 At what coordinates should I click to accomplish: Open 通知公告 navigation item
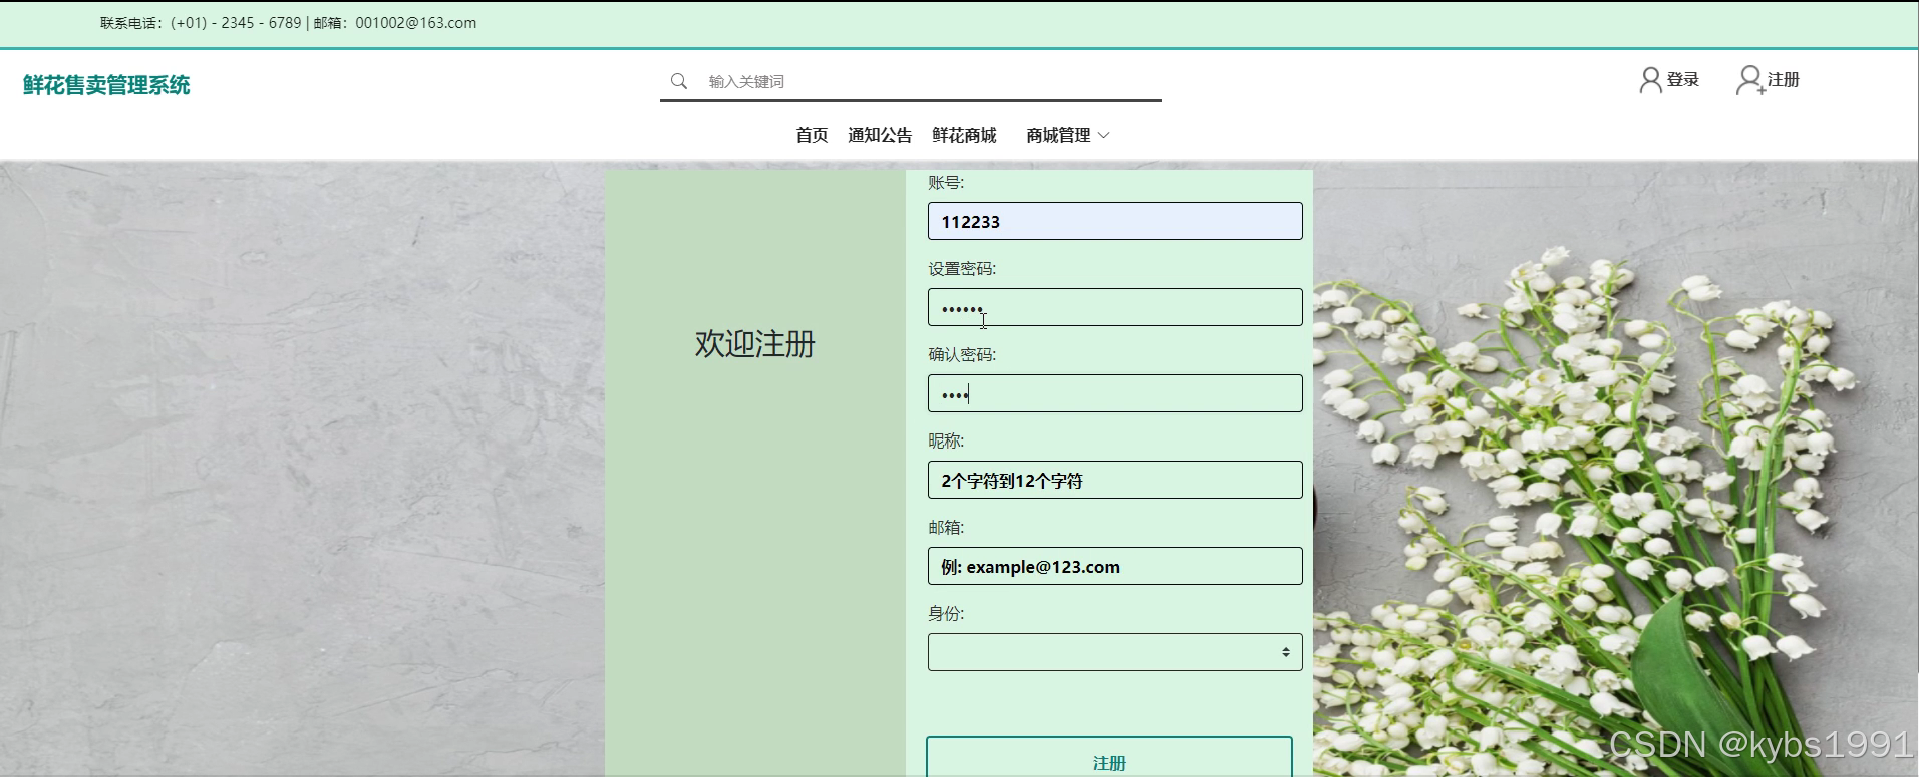coord(880,135)
